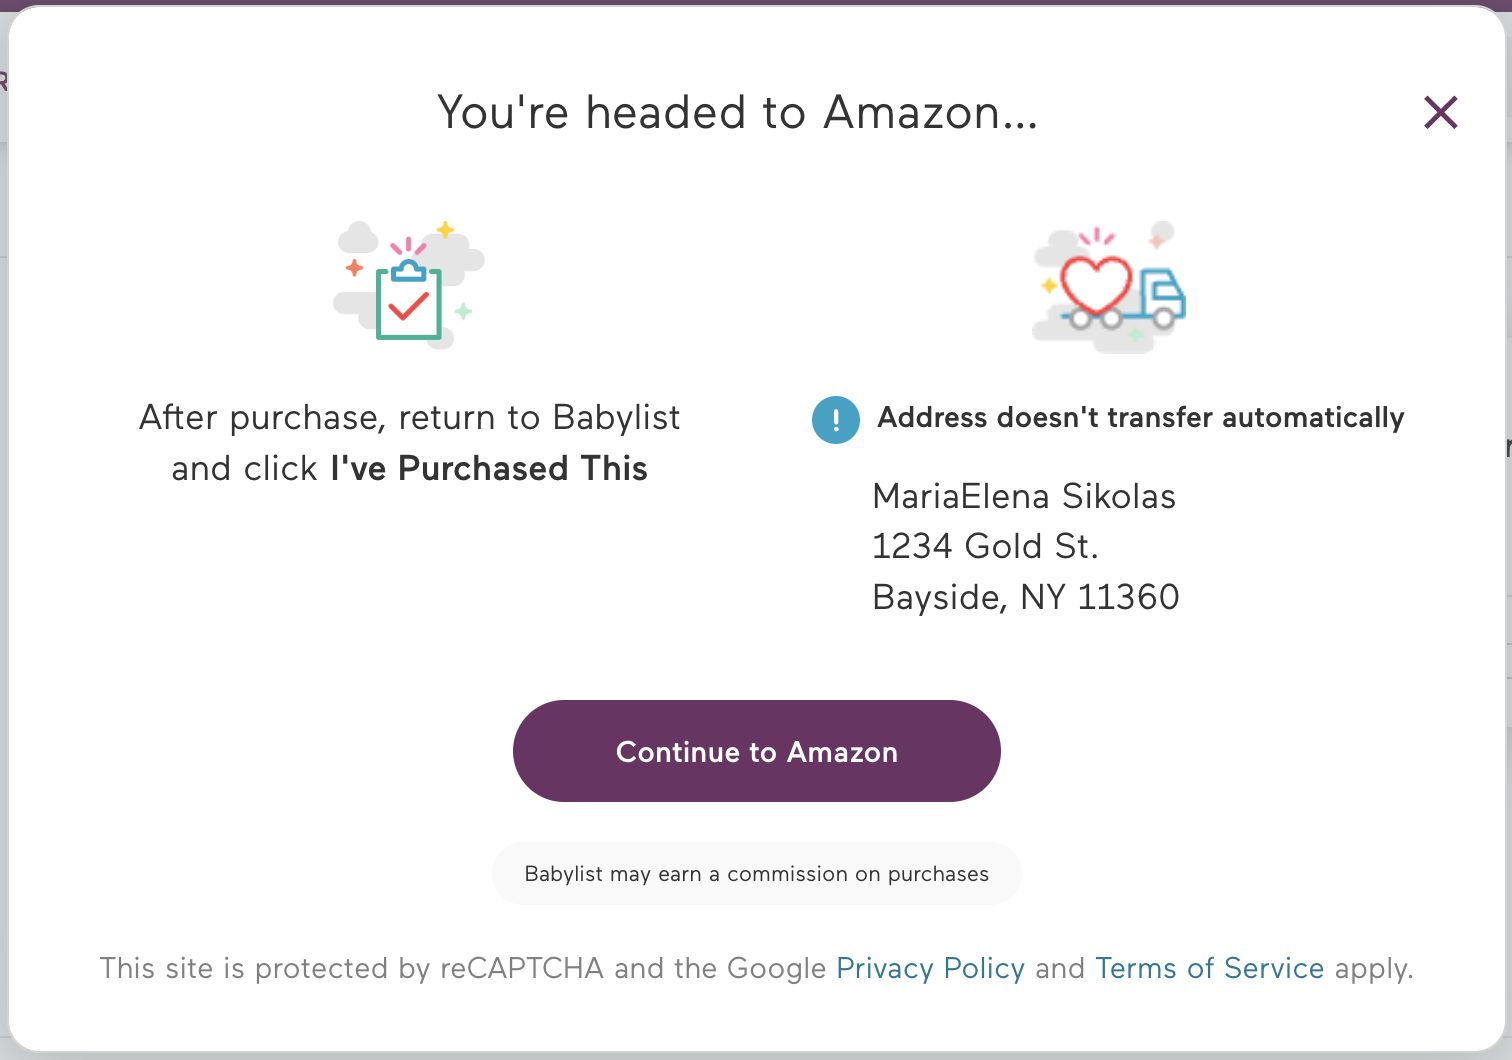1512x1060 pixels.
Task: Click the heart delivery truck illustration
Action: coord(1108,287)
